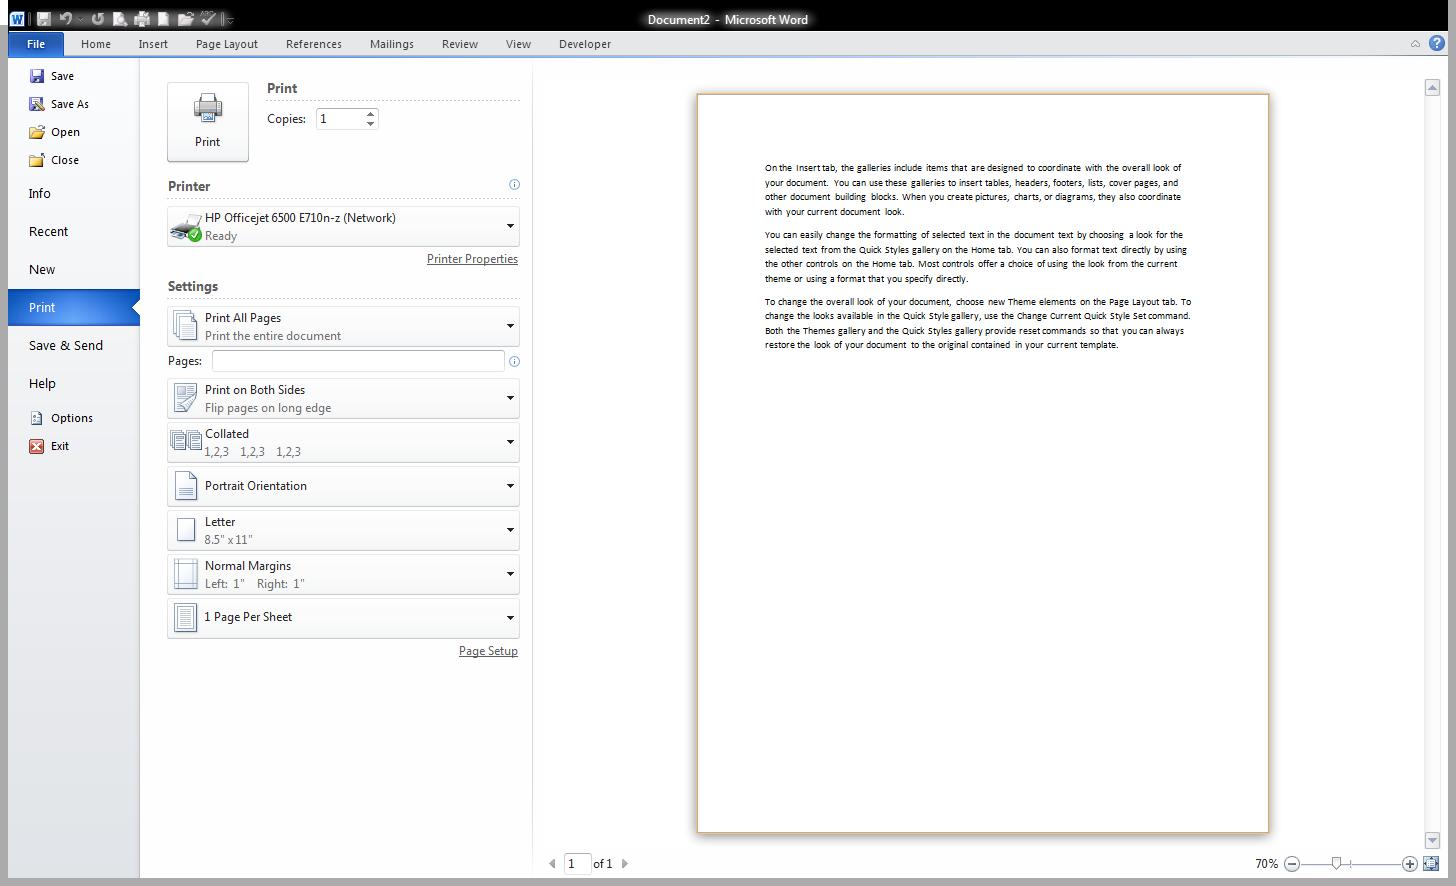Open the HP Officejet printer selection dropdown
1456x886 pixels.
pyautogui.click(x=509, y=226)
